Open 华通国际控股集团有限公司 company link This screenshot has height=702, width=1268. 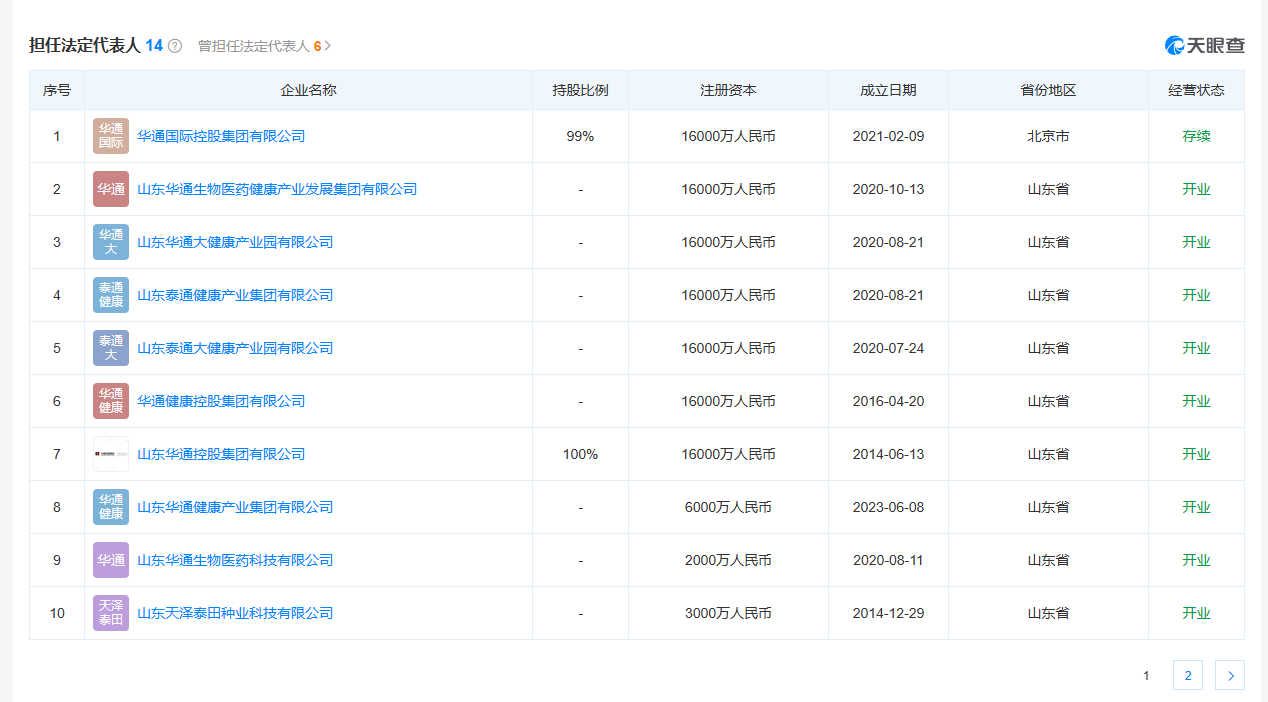coord(221,136)
